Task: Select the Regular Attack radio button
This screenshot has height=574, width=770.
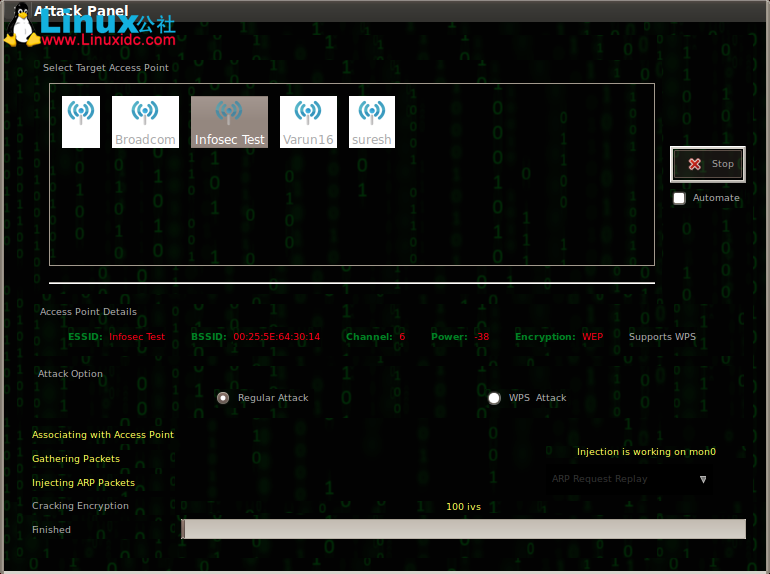Action: (x=224, y=398)
